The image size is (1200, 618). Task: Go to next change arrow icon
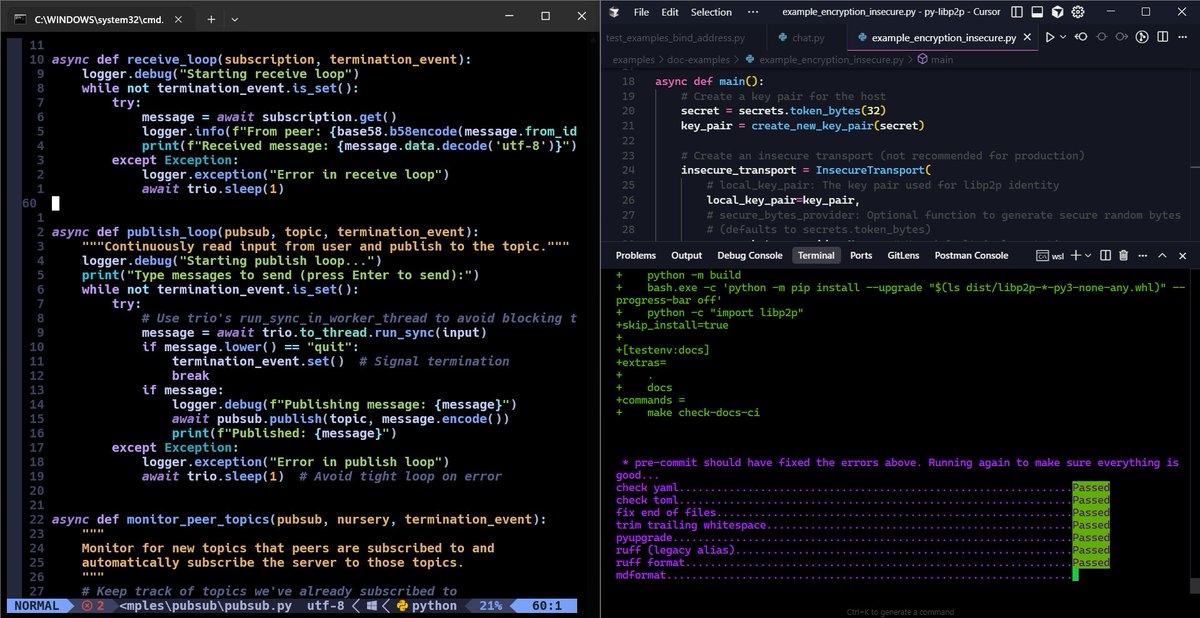(x=1121, y=37)
